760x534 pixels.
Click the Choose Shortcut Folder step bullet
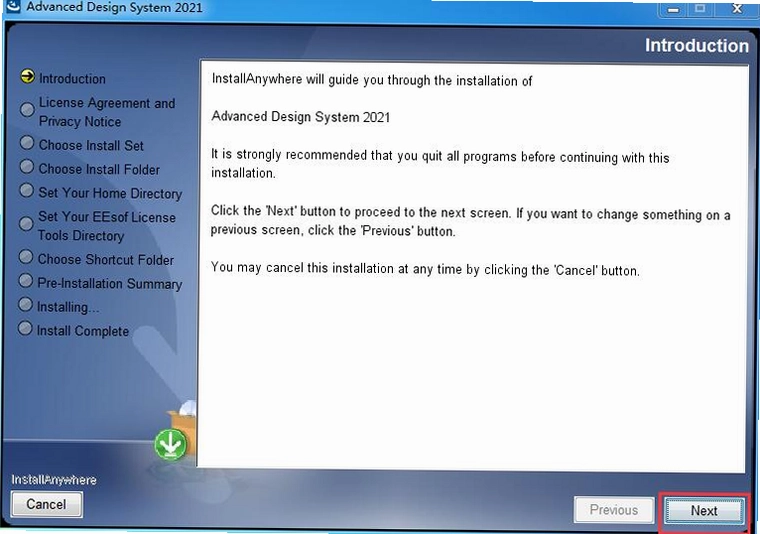click(26, 257)
